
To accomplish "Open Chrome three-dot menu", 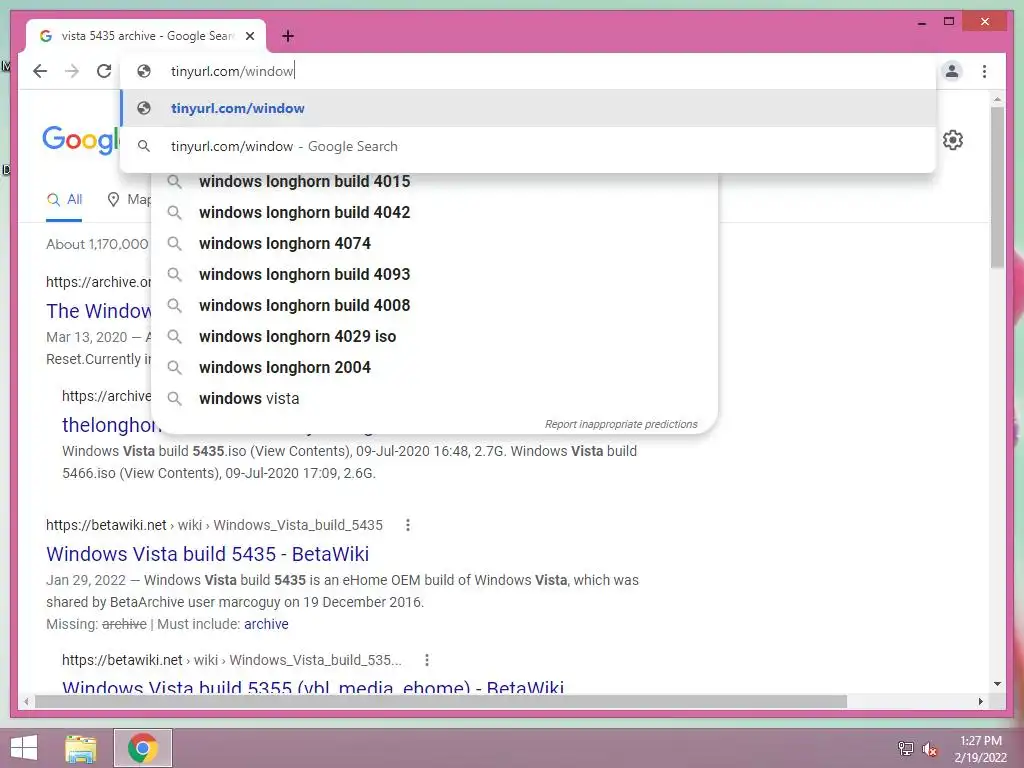I will pyautogui.click(x=984, y=71).
